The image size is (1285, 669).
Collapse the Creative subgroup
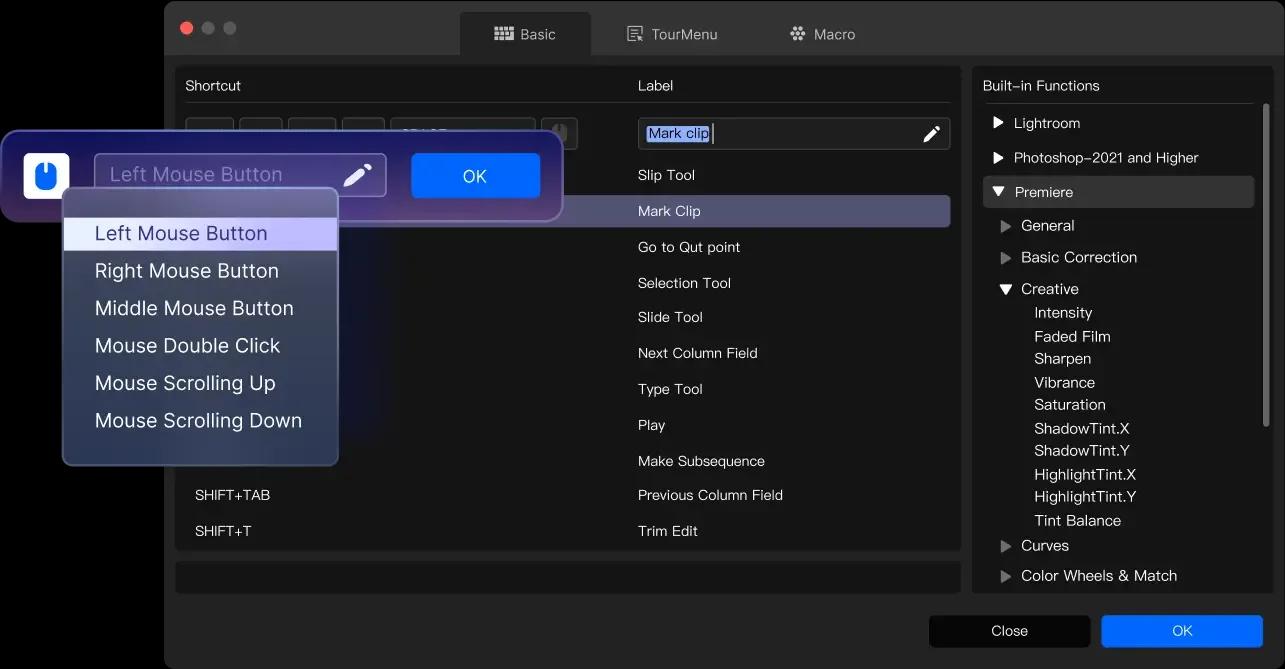(x=1006, y=289)
